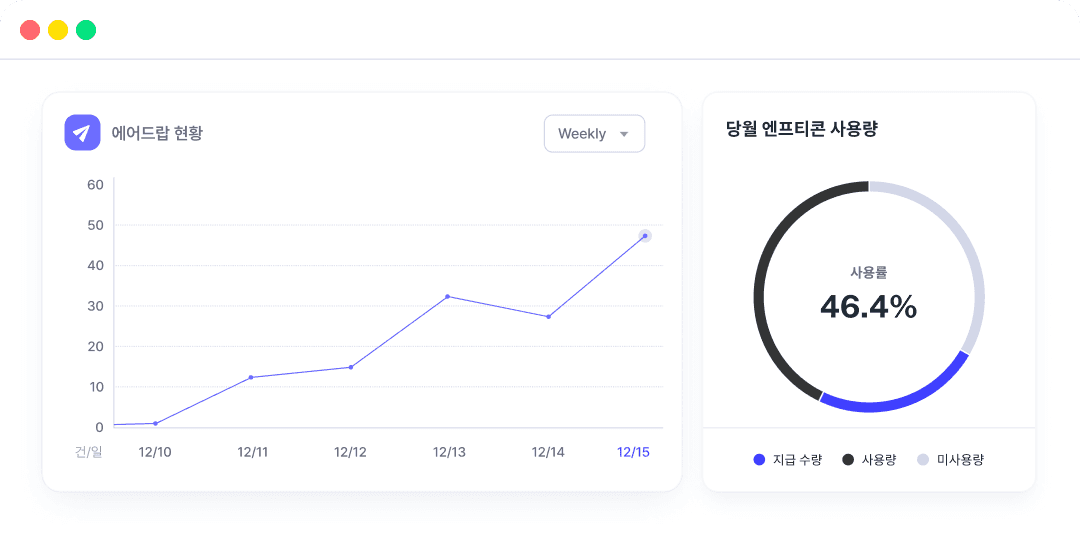The image size is (1080, 540).
Task: Select the 12/15 date axis label
Action: coord(634,453)
